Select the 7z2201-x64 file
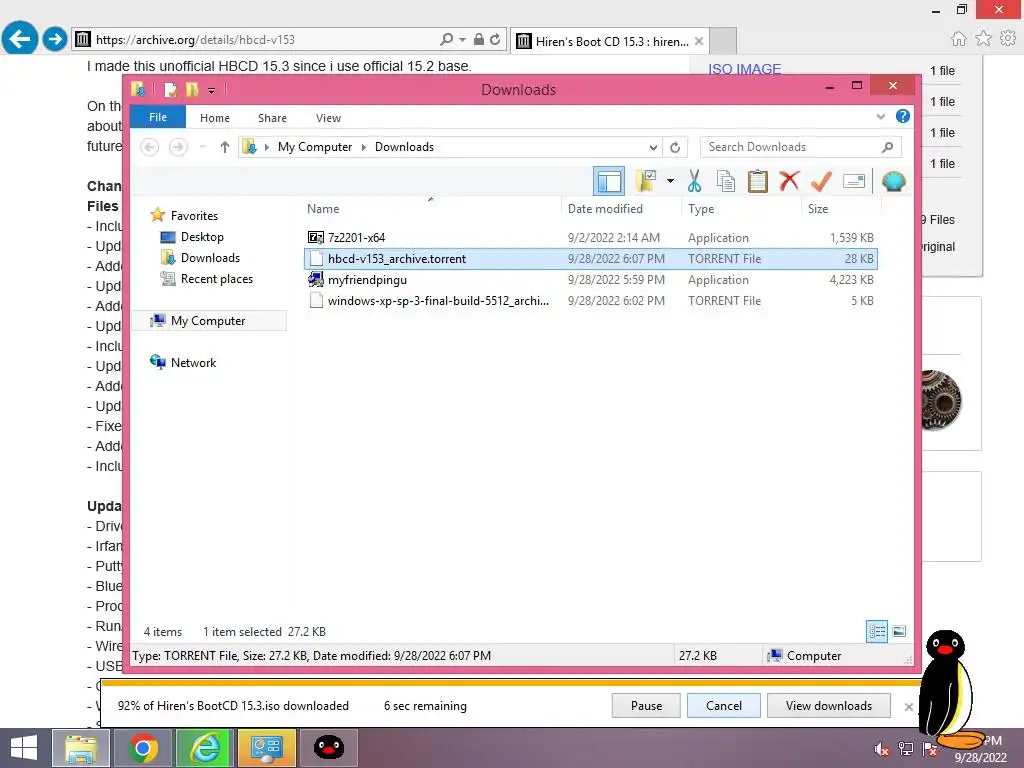 coord(591,238)
